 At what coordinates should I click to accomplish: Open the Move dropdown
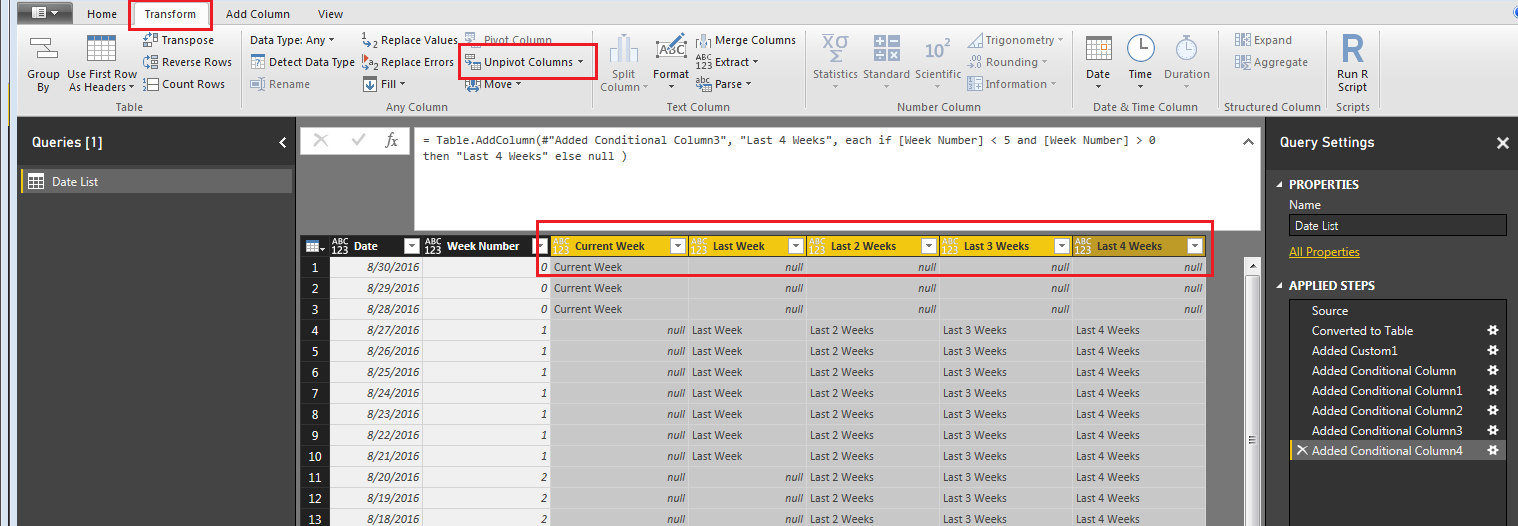[x=494, y=84]
